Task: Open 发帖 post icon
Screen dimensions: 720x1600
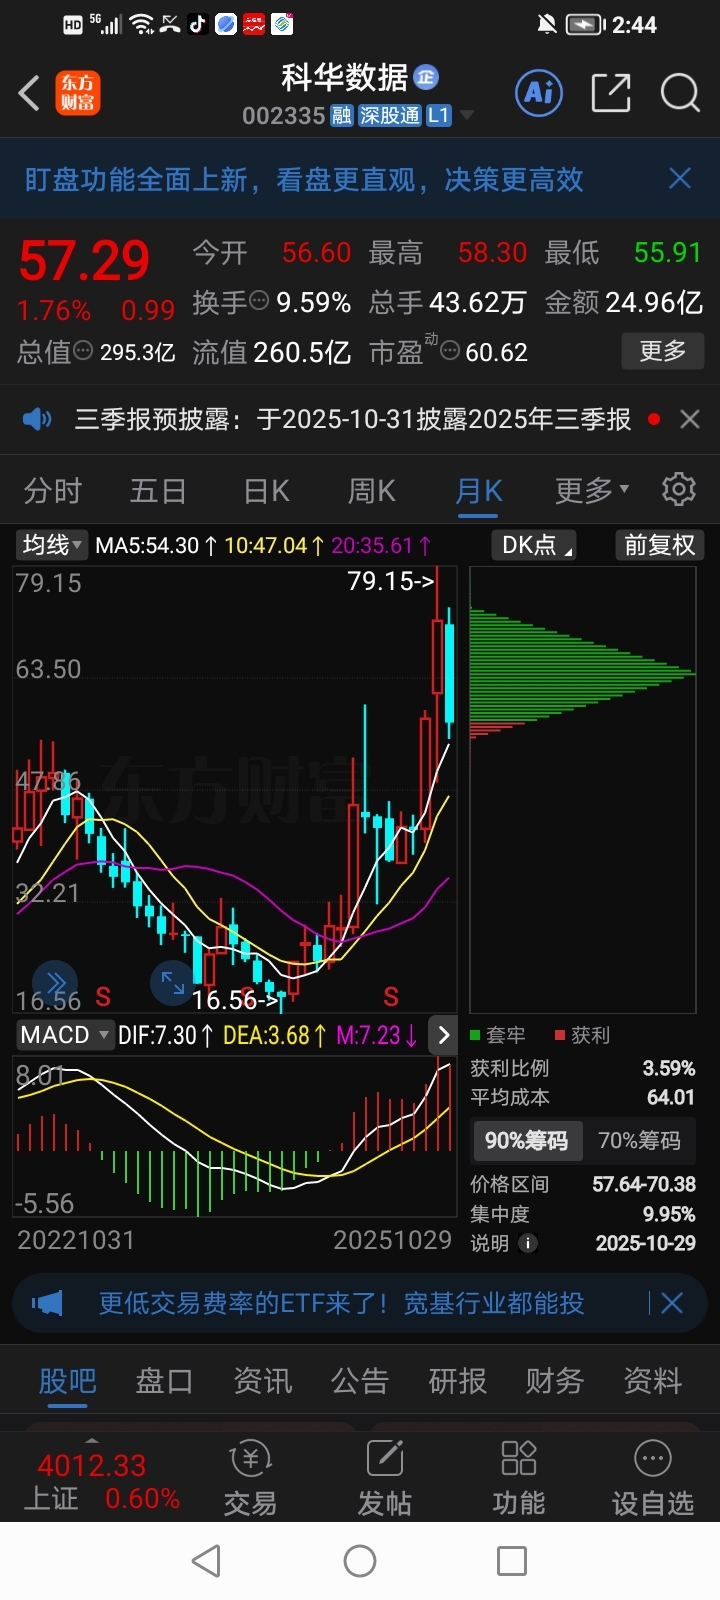Action: coord(384,1479)
